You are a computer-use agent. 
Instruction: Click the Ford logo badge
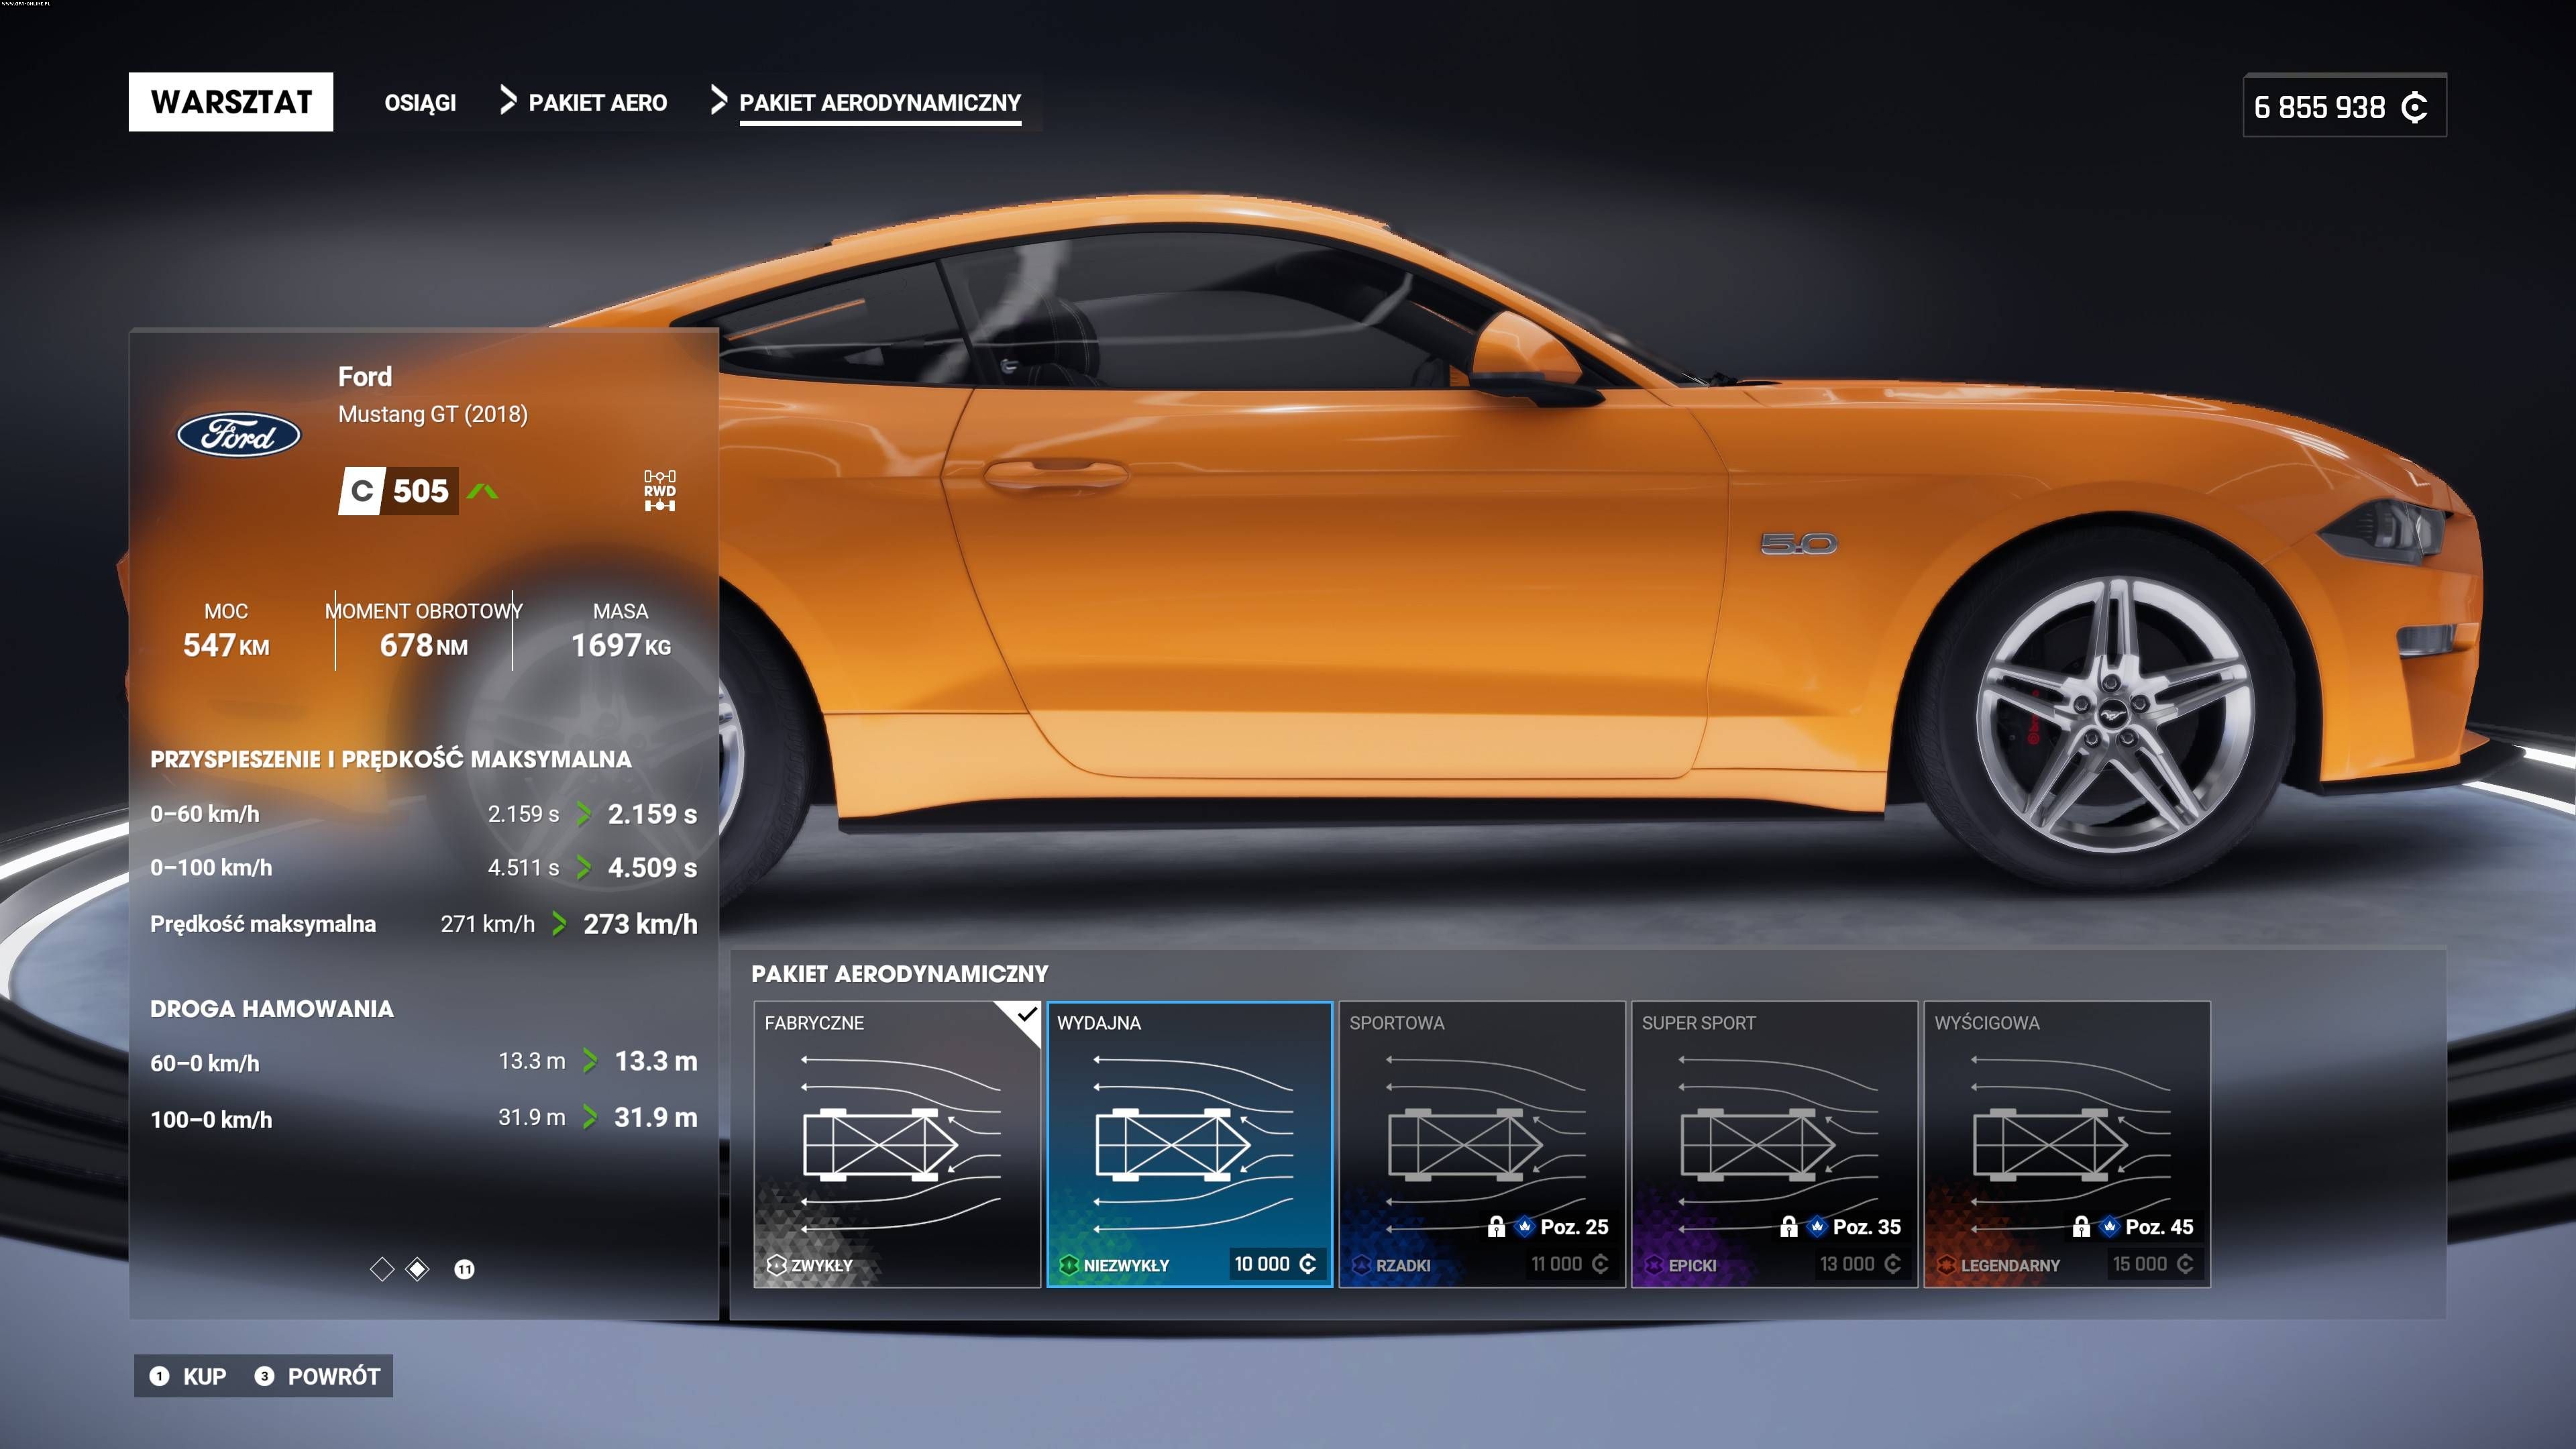[x=239, y=435]
